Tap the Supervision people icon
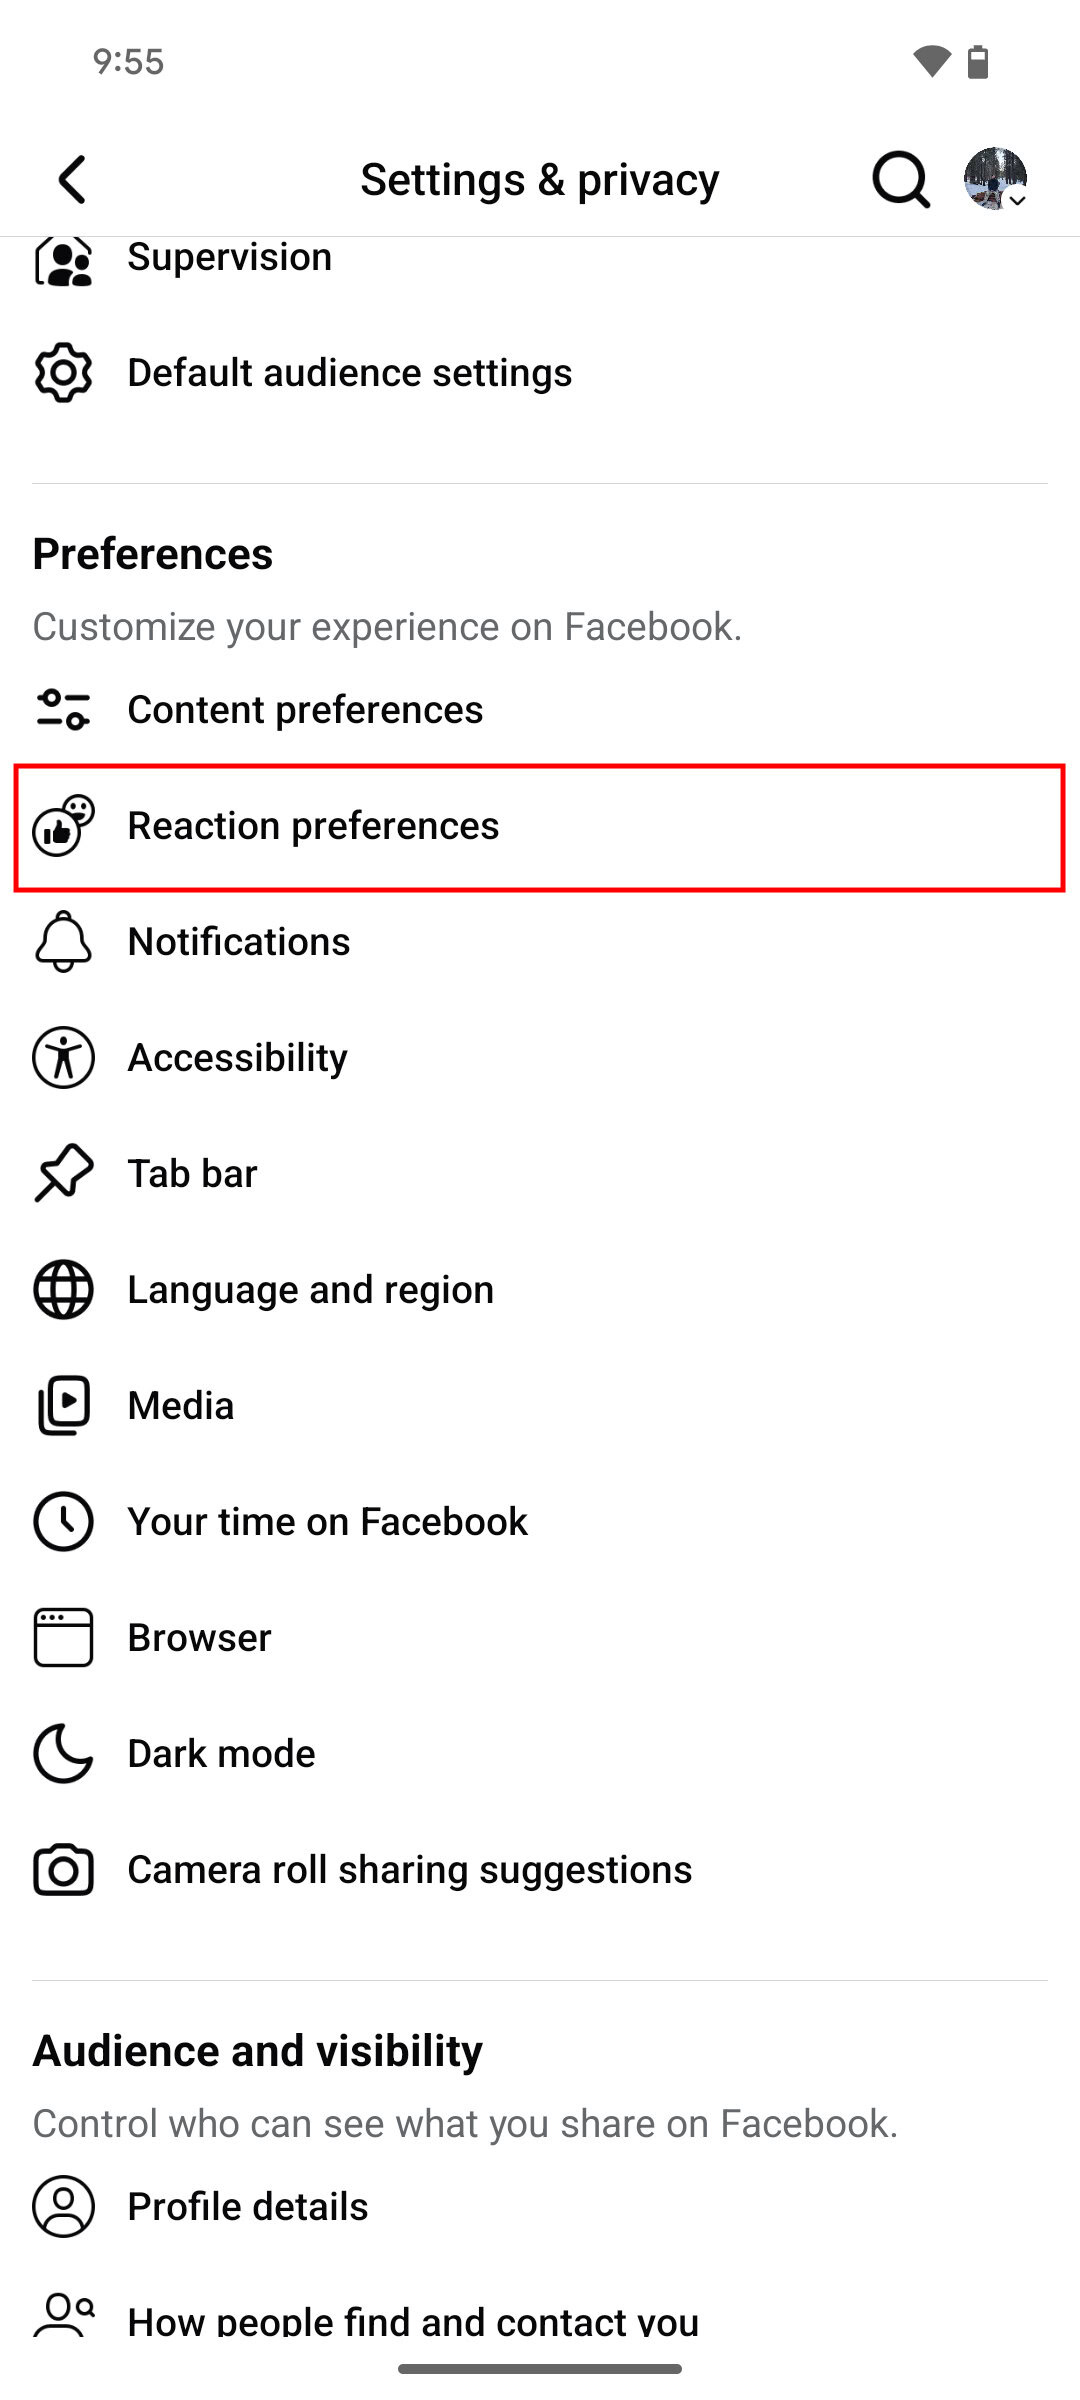The image size is (1080, 2400). 64,260
